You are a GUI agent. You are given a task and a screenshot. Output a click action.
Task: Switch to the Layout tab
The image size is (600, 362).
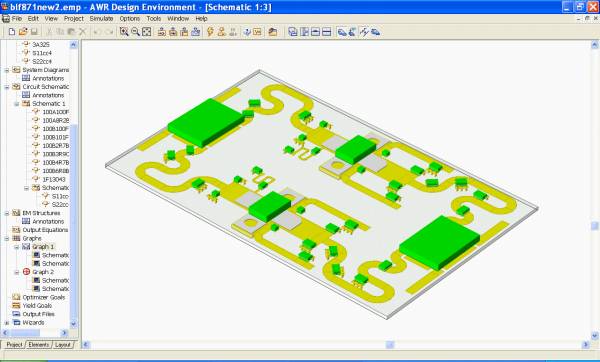pyautogui.click(x=63, y=345)
